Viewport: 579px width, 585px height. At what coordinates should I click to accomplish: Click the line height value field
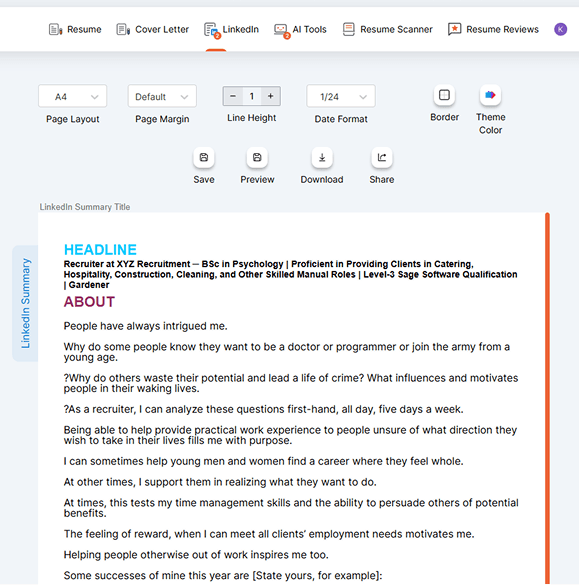[252, 96]
